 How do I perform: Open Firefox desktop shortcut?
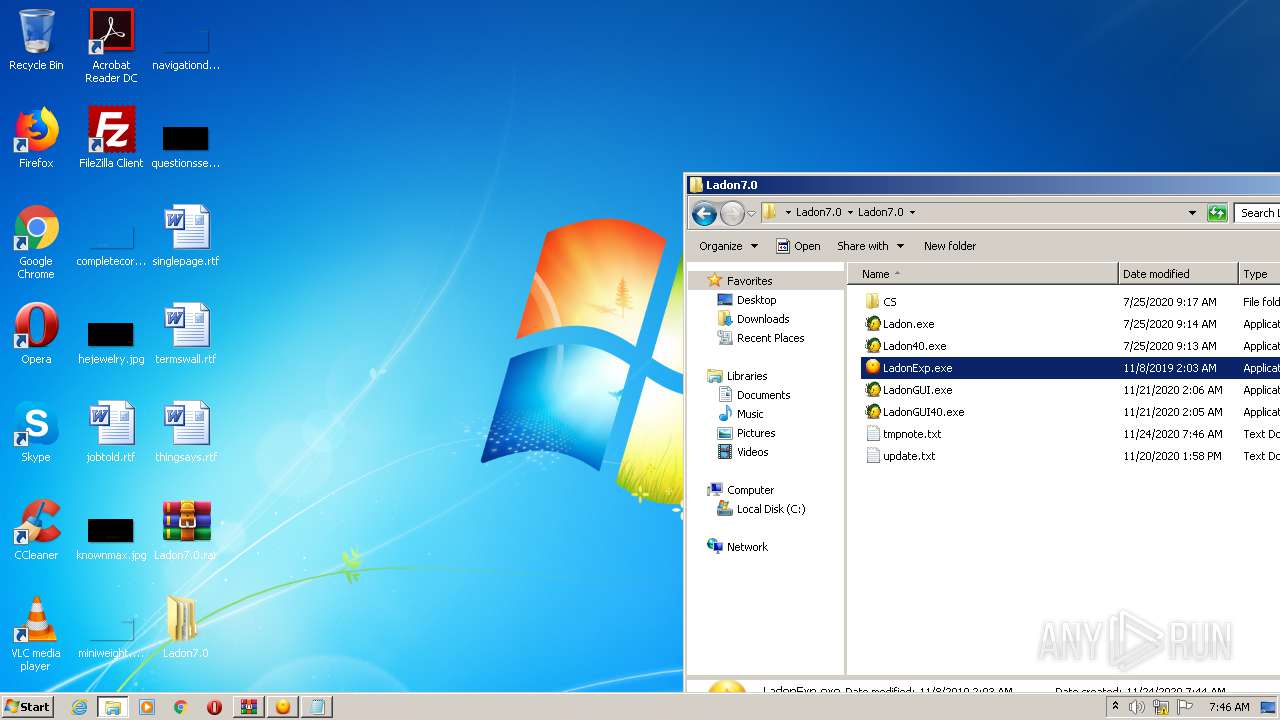[36, 138]
